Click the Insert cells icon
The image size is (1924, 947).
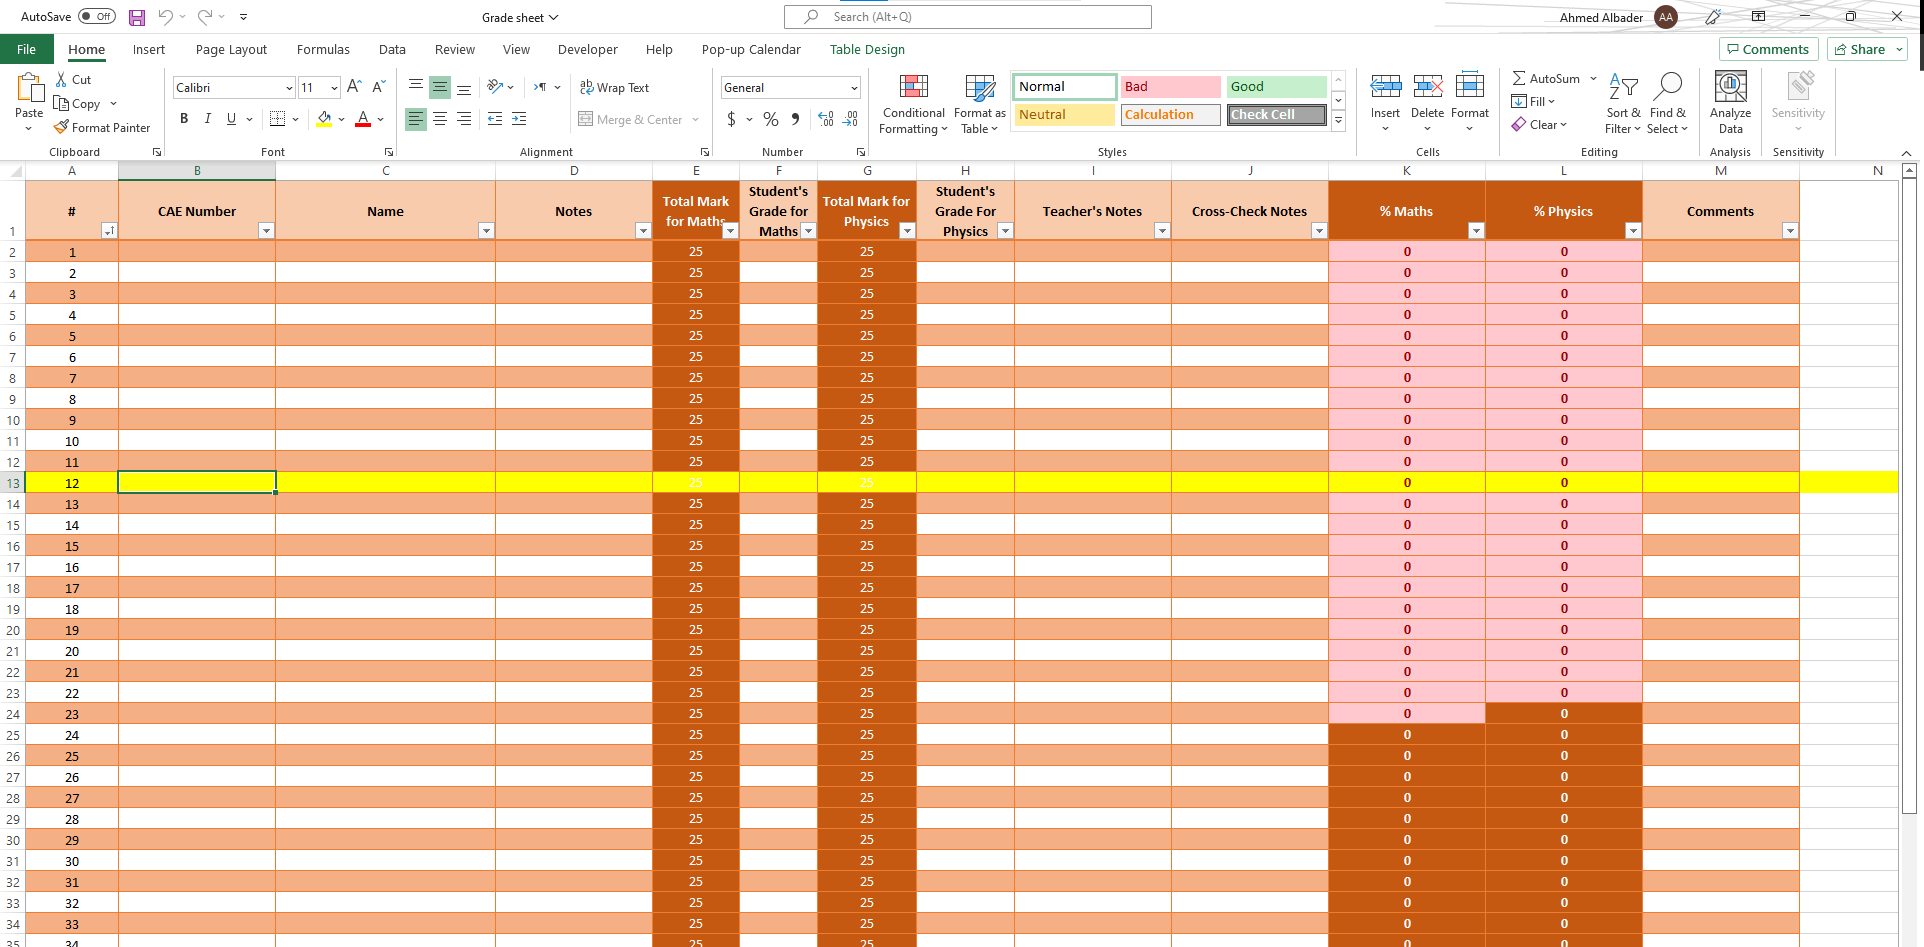(1385, 86)
